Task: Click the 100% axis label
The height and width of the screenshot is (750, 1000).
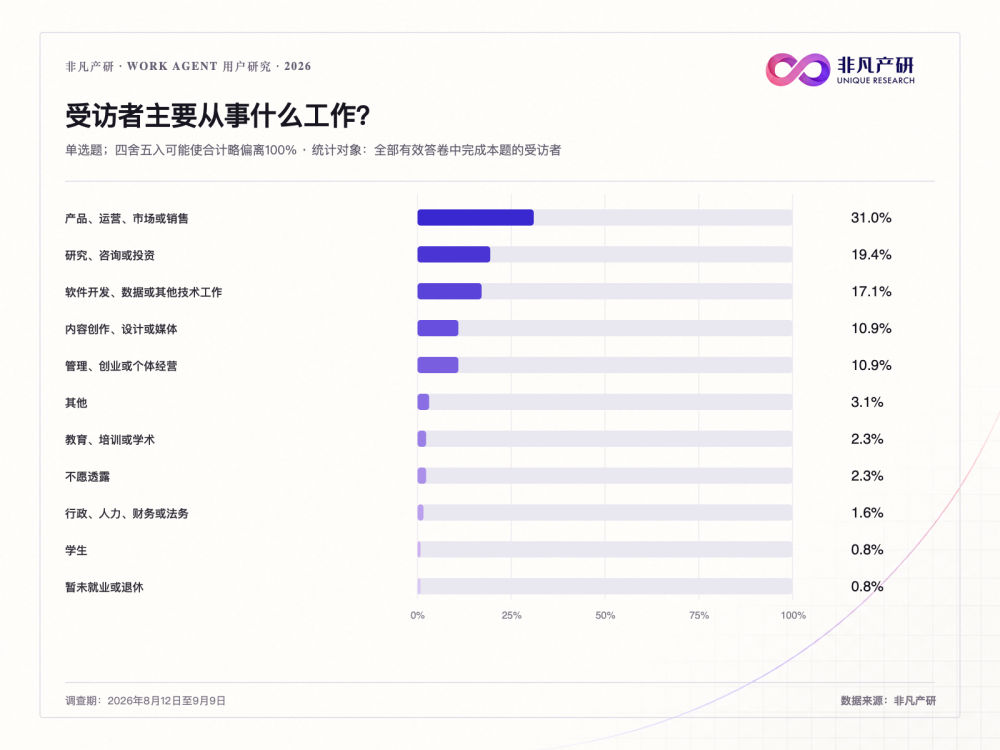Action: point(793,615)
